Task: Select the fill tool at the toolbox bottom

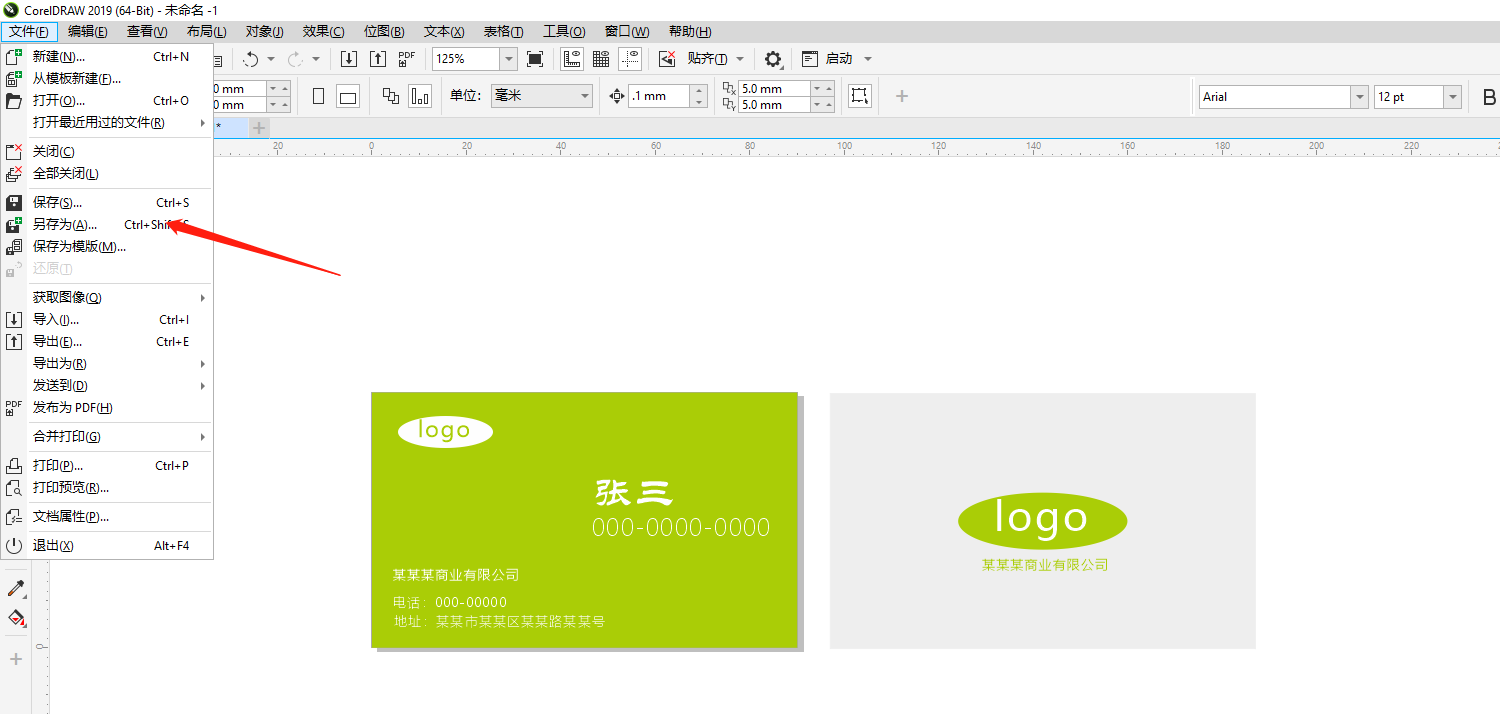Action: pyautogui.click(x=15, y=618)
